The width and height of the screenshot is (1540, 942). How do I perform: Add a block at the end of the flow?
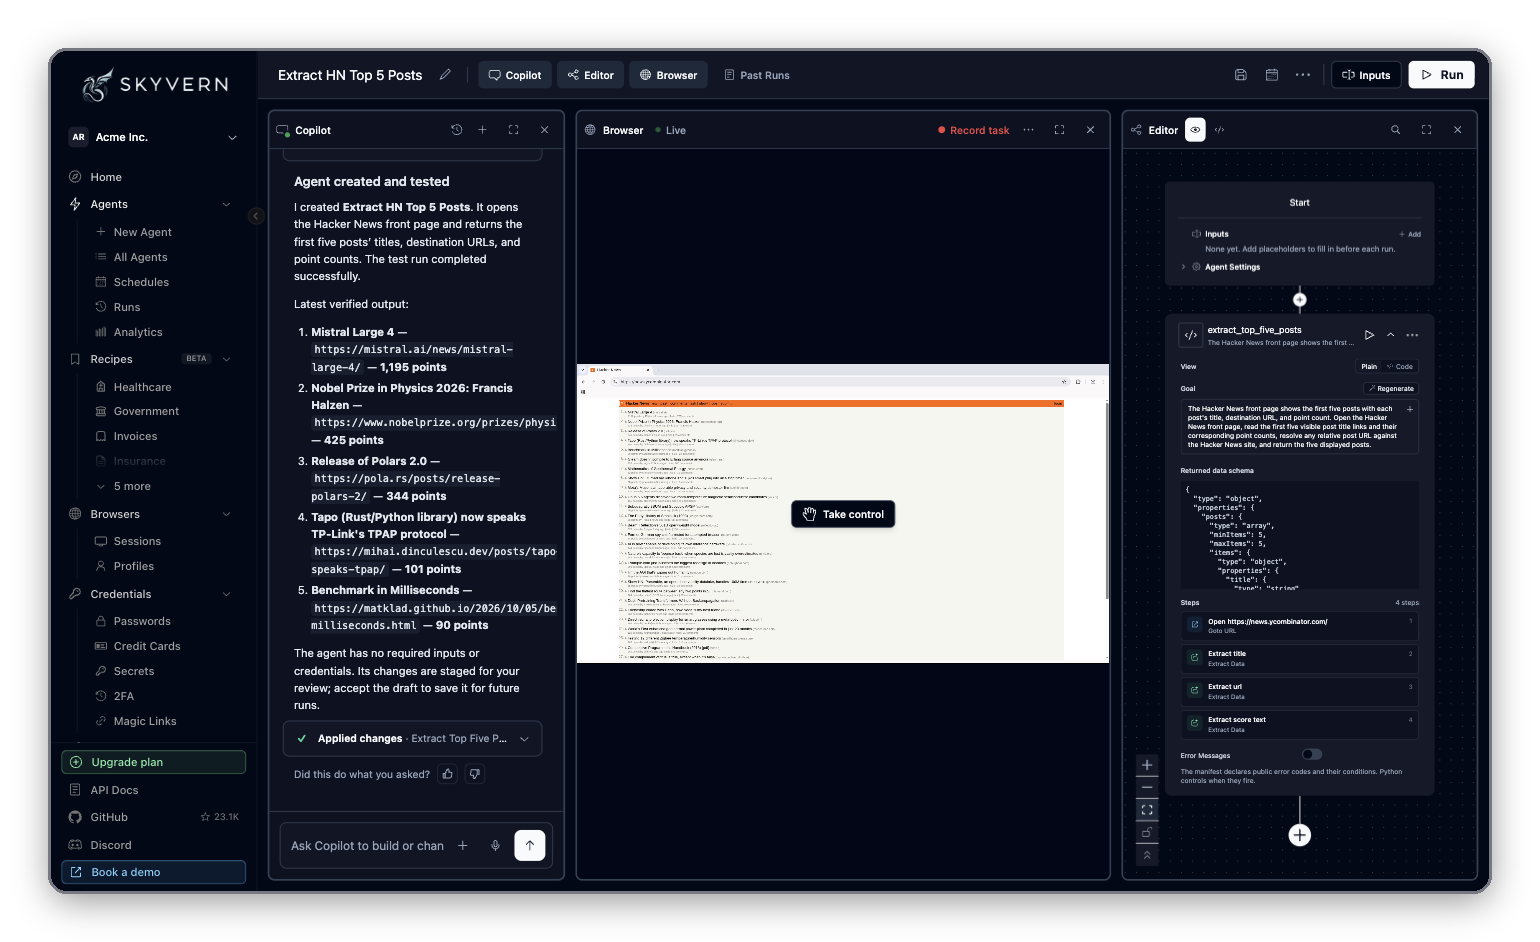[1300, 835]
